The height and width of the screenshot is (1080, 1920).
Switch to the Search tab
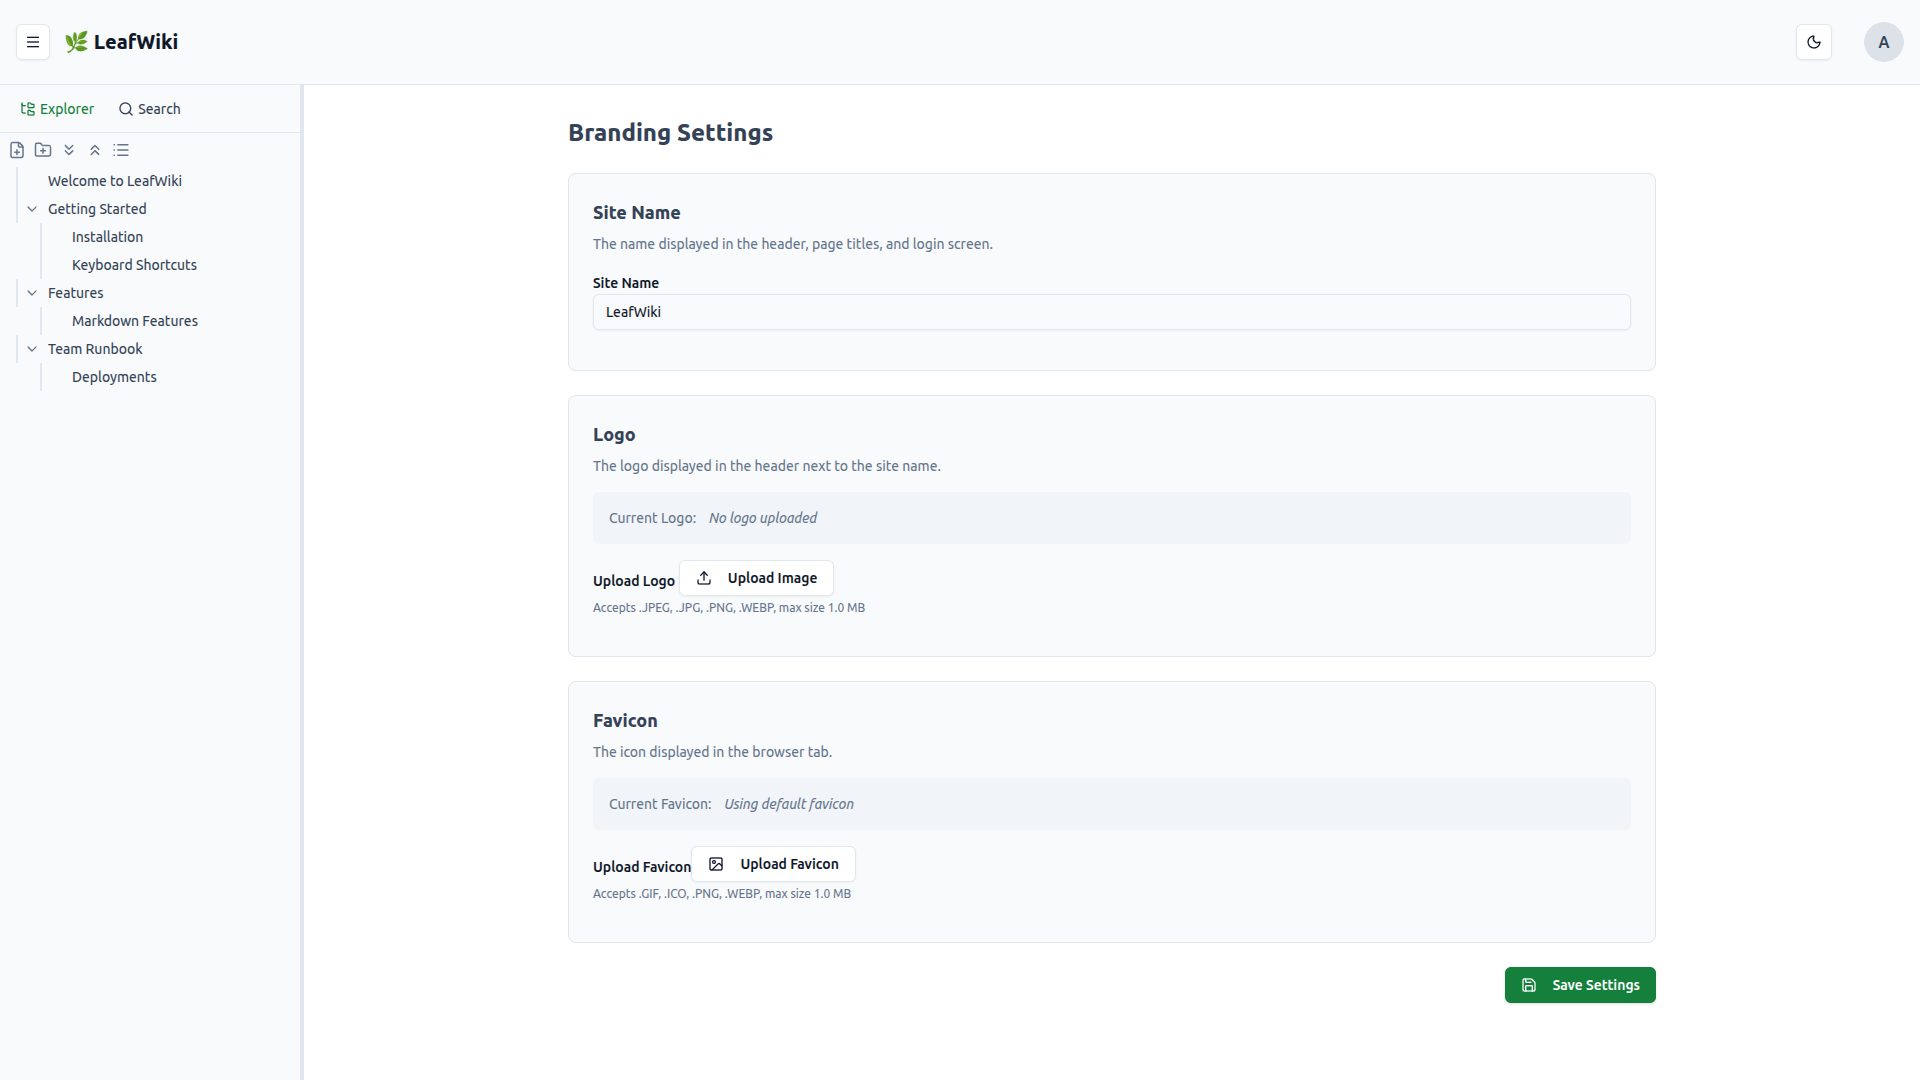pyautogui.click(x=149, y=109)
